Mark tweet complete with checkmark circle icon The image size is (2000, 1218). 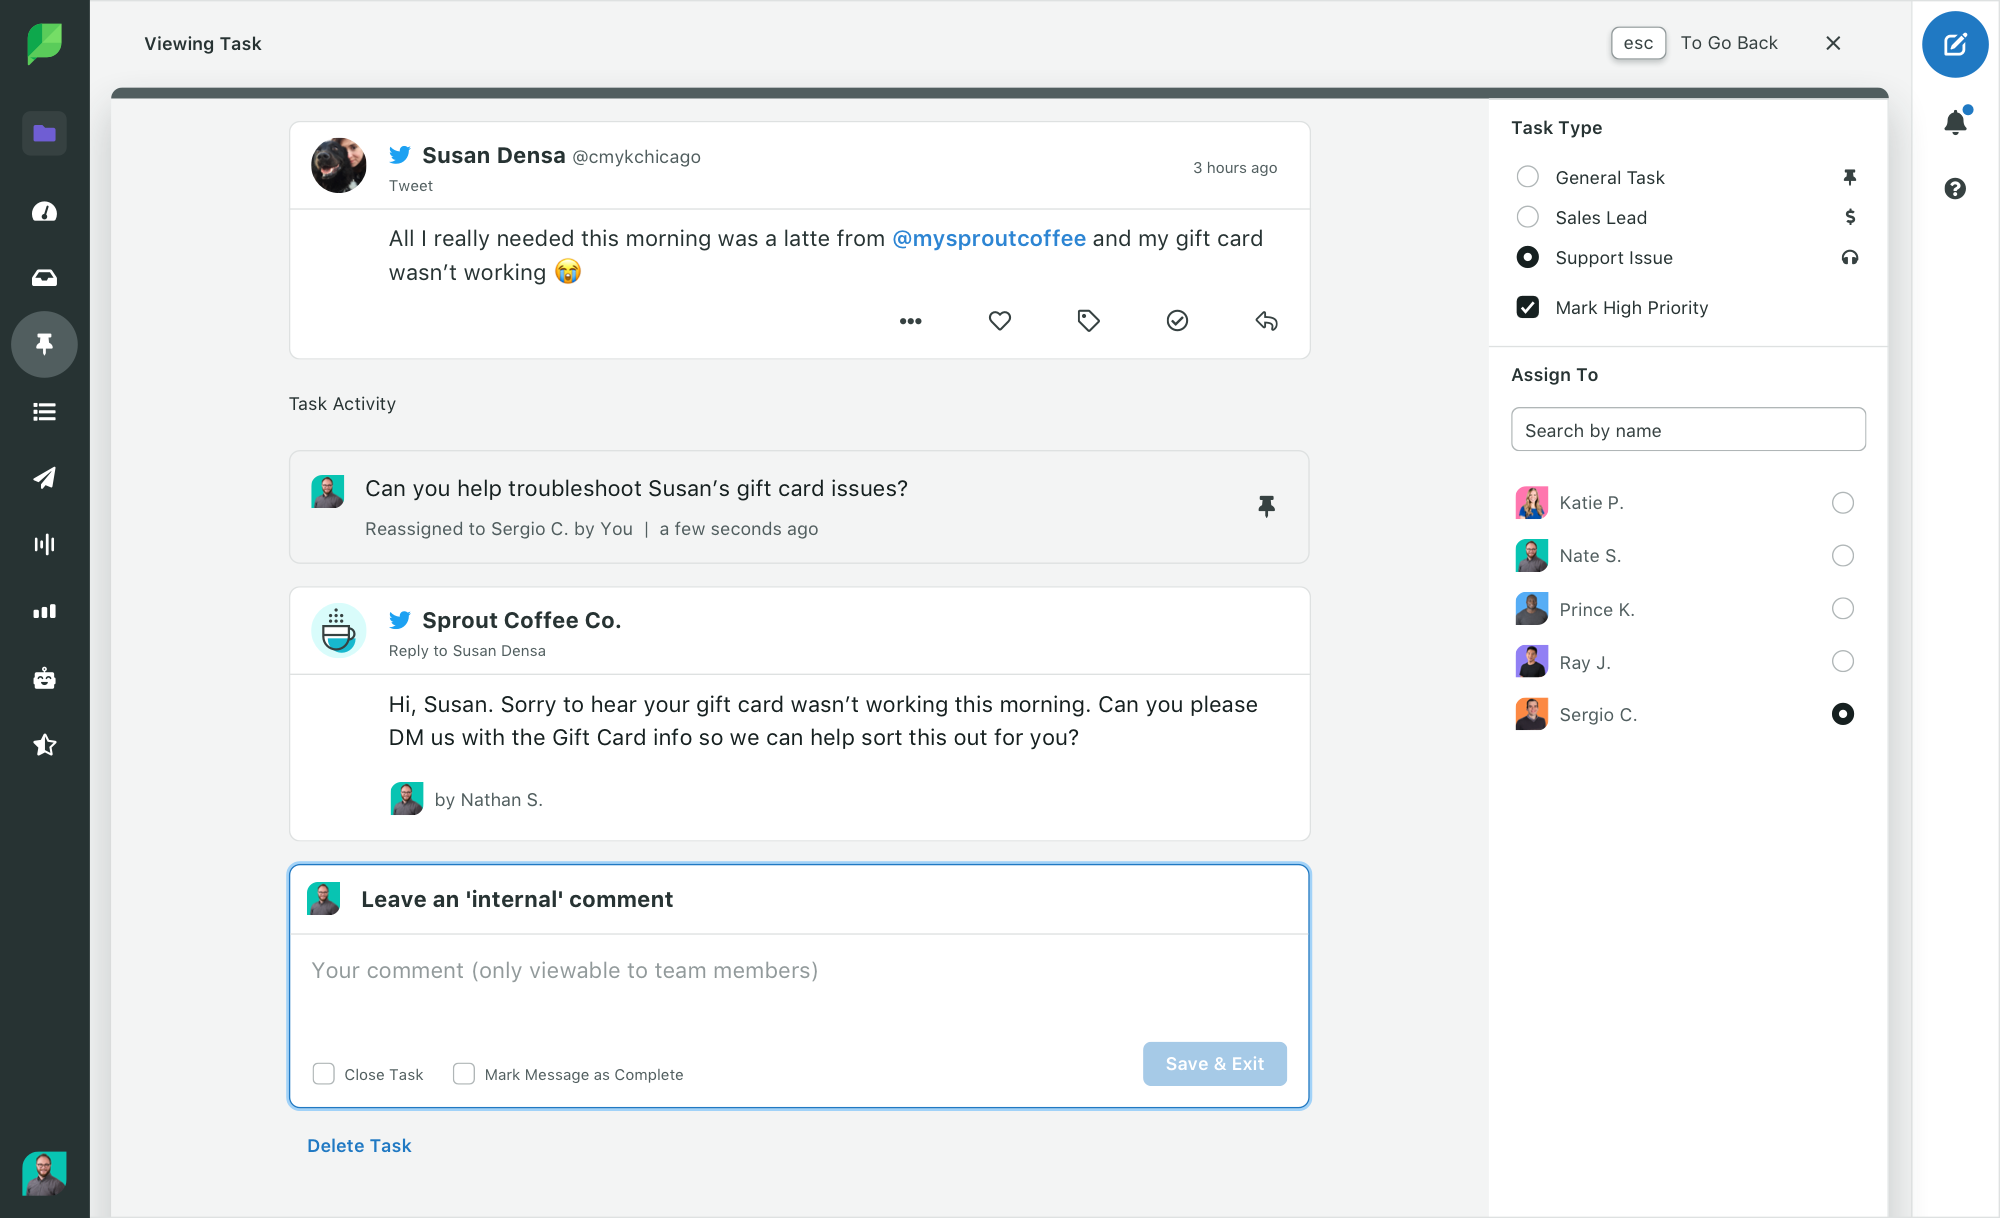[1177, 321]
